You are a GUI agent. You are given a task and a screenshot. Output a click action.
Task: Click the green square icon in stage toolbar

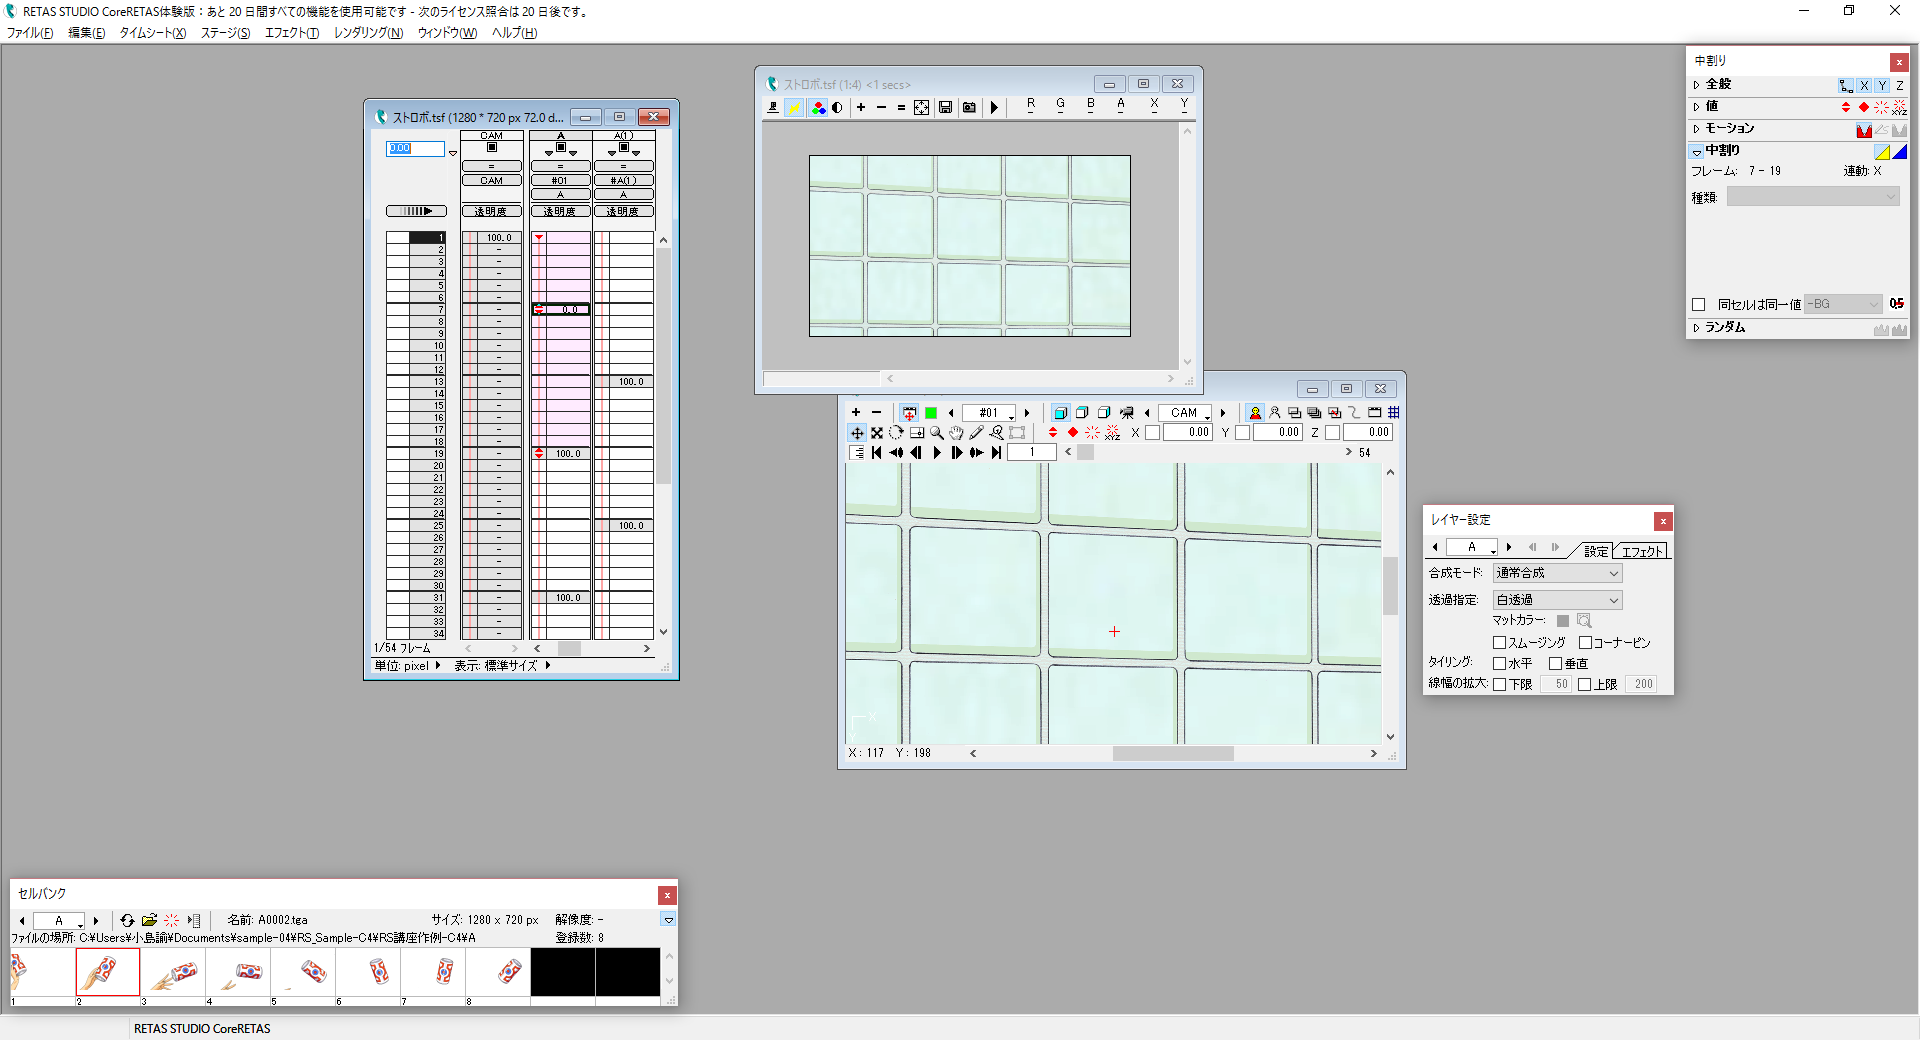pos(931,413)
